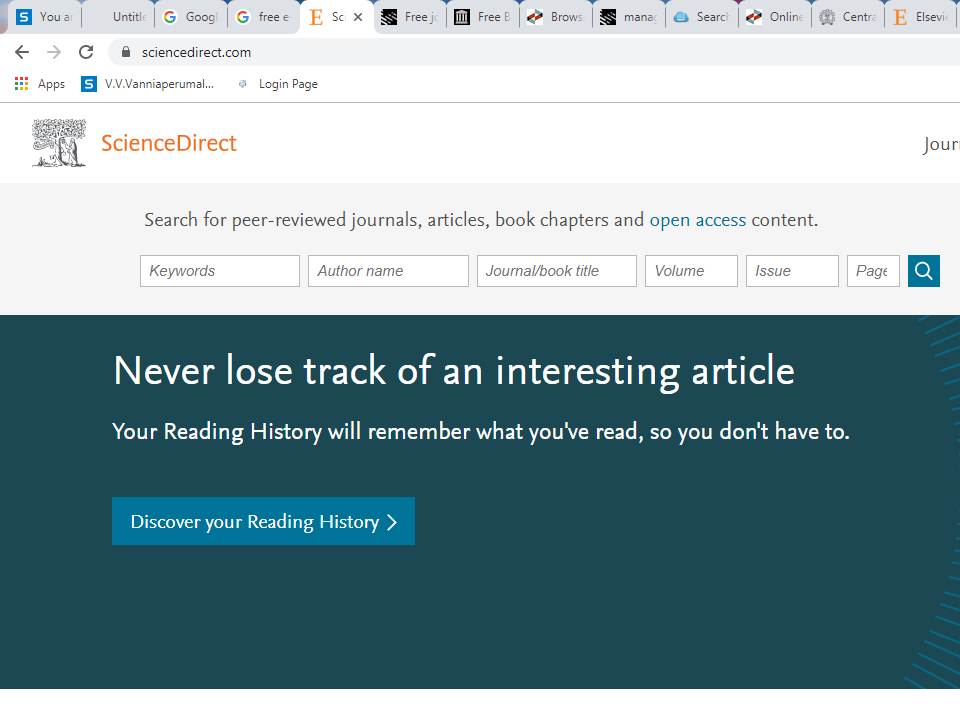960x720 pixels.
Task: Switch to the Elsevier tab
Action: (x=915, y=16)
